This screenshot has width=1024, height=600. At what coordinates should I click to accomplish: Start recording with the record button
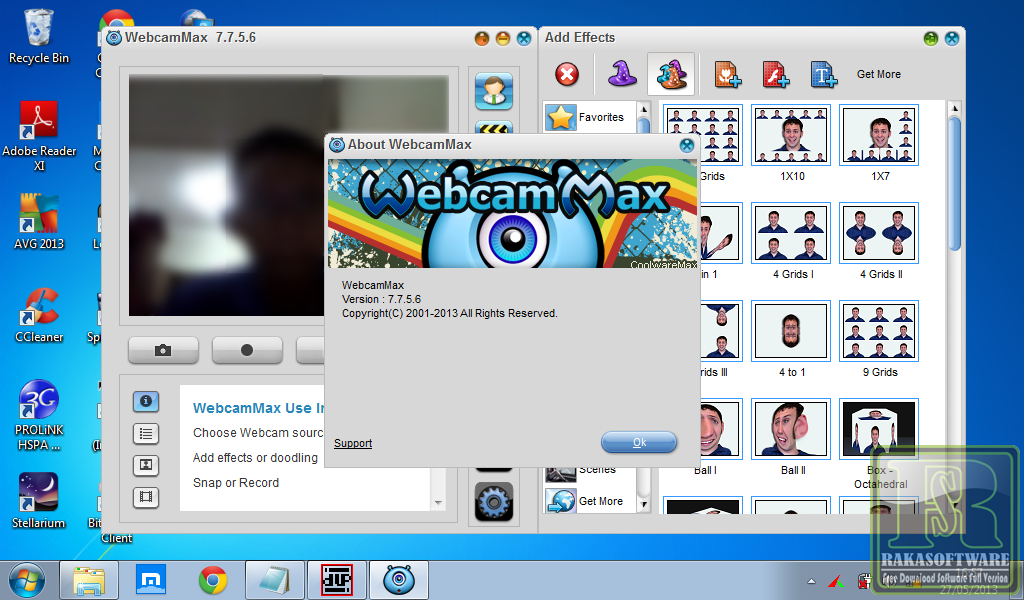coord(247,351)
